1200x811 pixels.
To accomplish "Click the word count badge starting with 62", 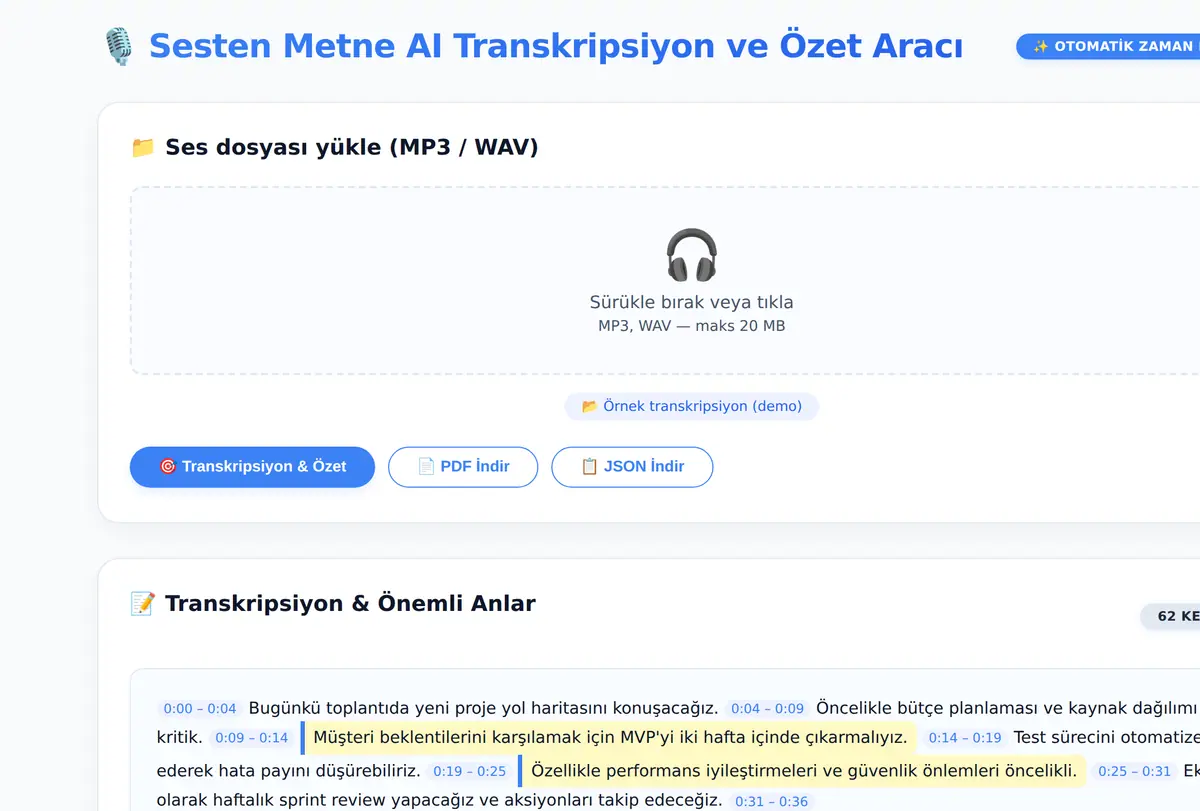I will point(1170,616).
